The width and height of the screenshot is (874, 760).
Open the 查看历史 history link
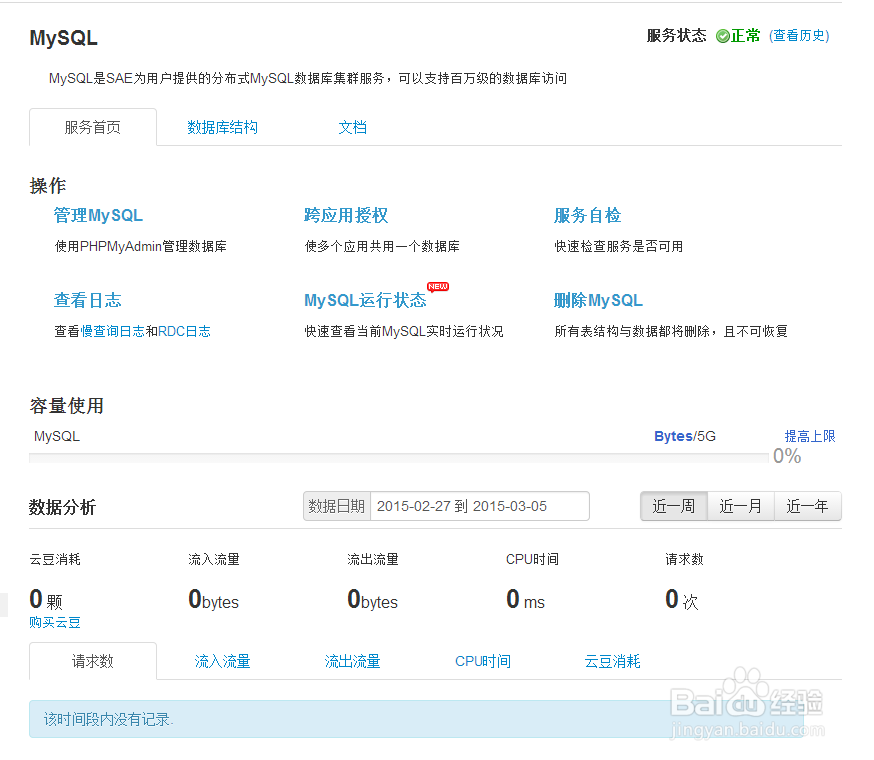(x=799, y=36)
